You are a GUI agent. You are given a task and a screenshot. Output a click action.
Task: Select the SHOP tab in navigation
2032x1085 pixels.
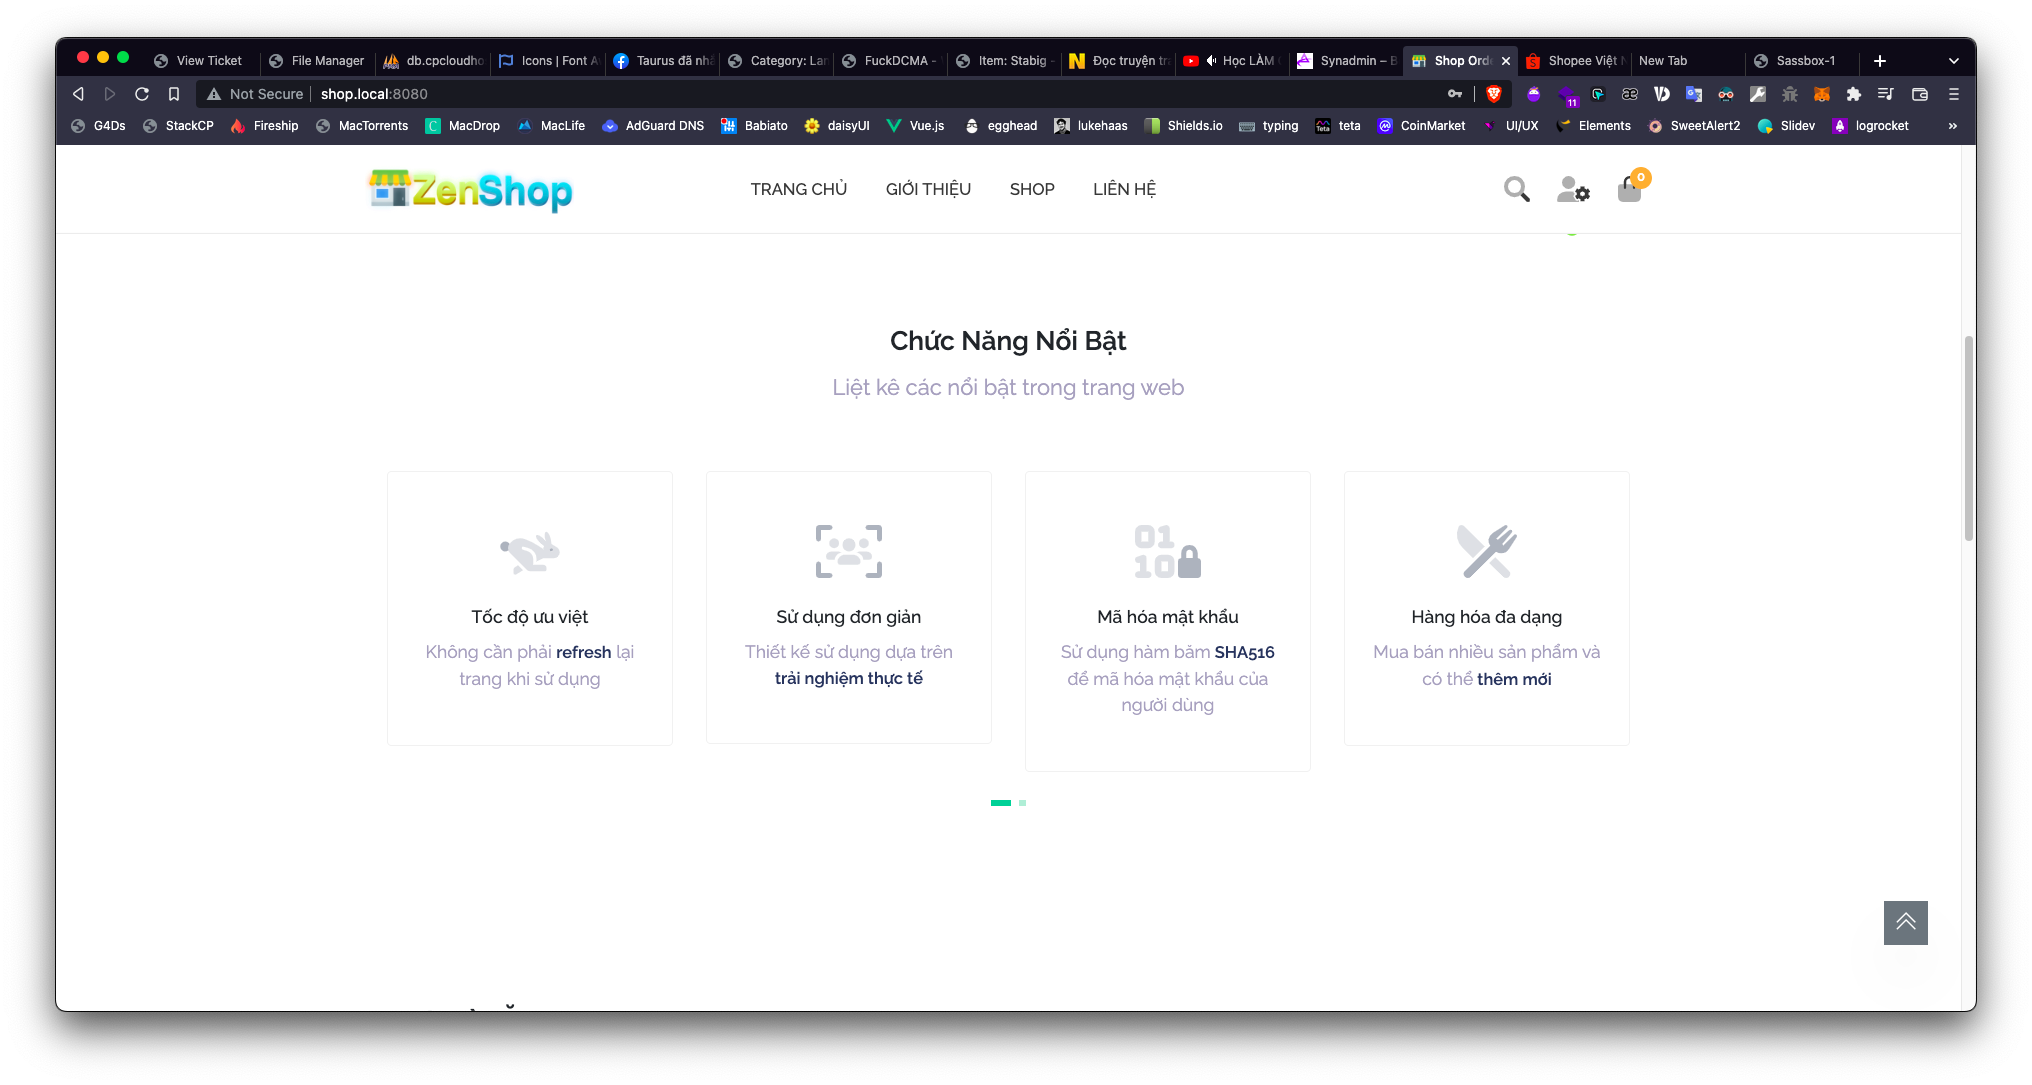pyautogui.click(x=1031, y=188)
